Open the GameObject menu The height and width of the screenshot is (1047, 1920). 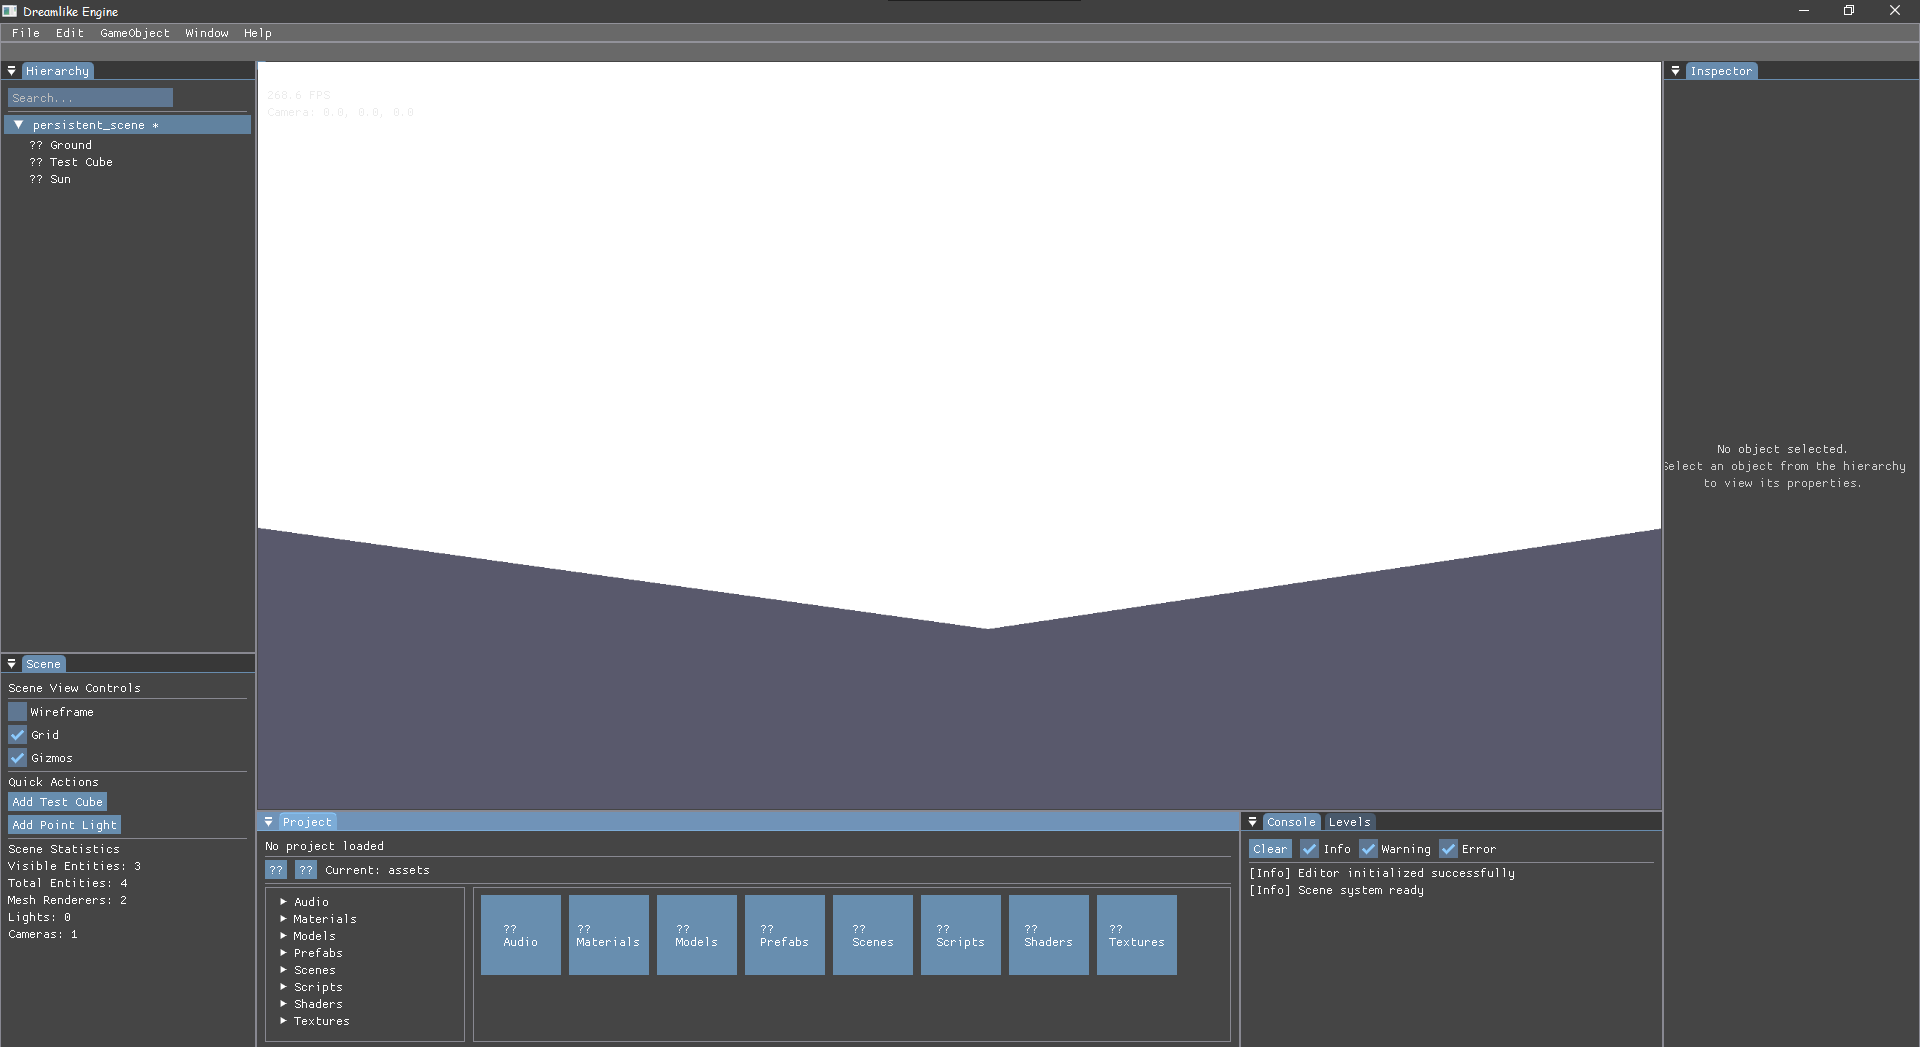click(135, 32)
